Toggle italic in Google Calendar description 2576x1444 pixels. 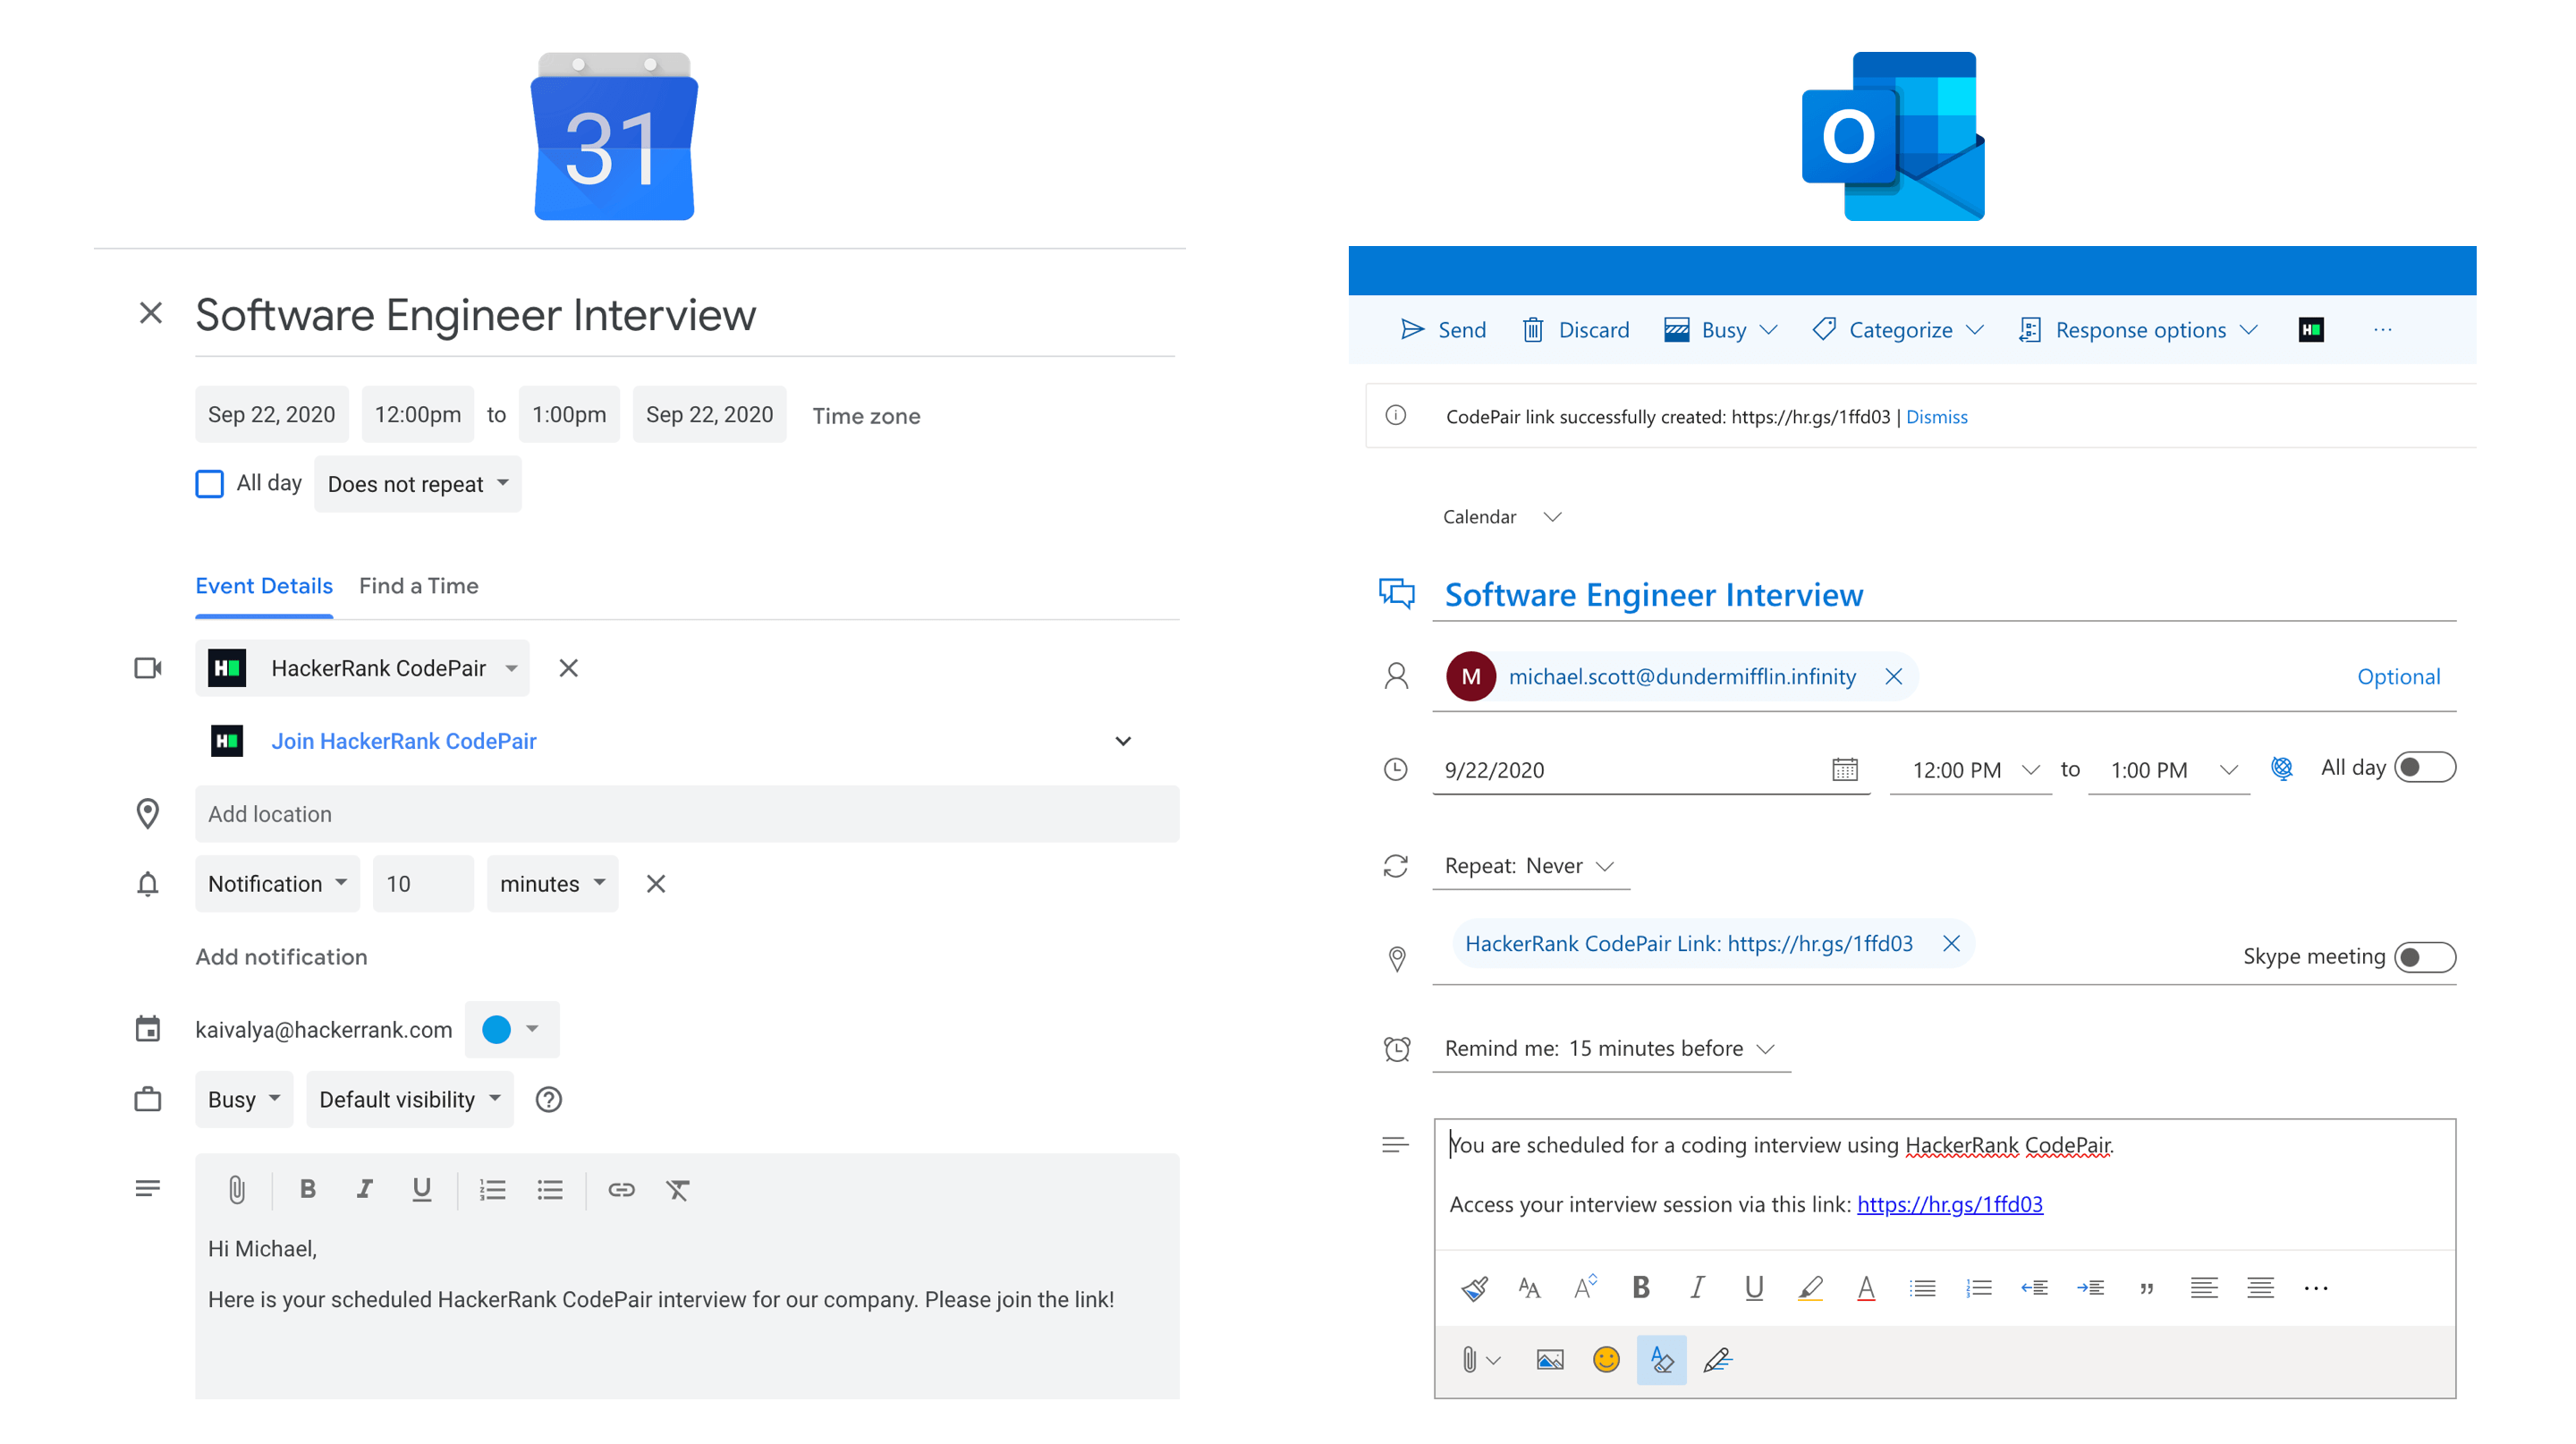(364, 1189)
